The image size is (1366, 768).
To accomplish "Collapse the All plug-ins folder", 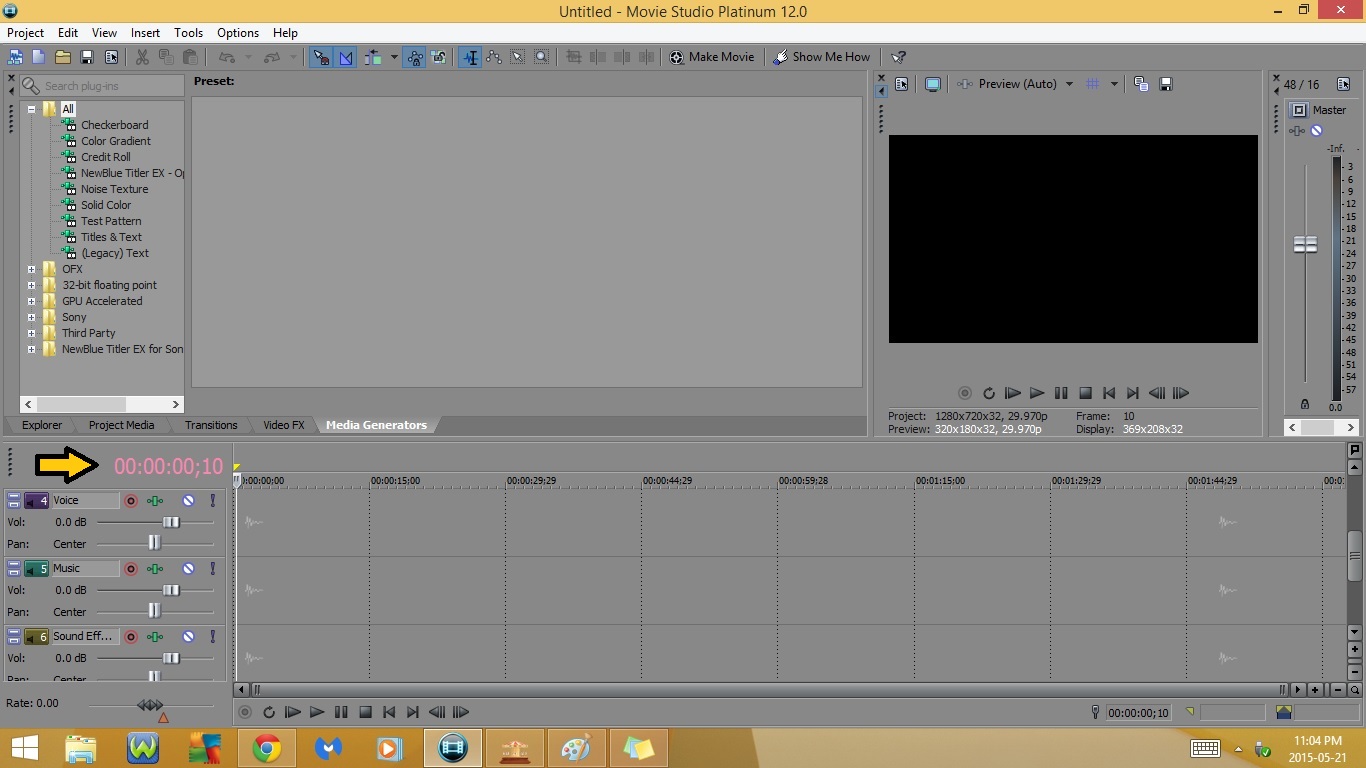I will 31,109.
